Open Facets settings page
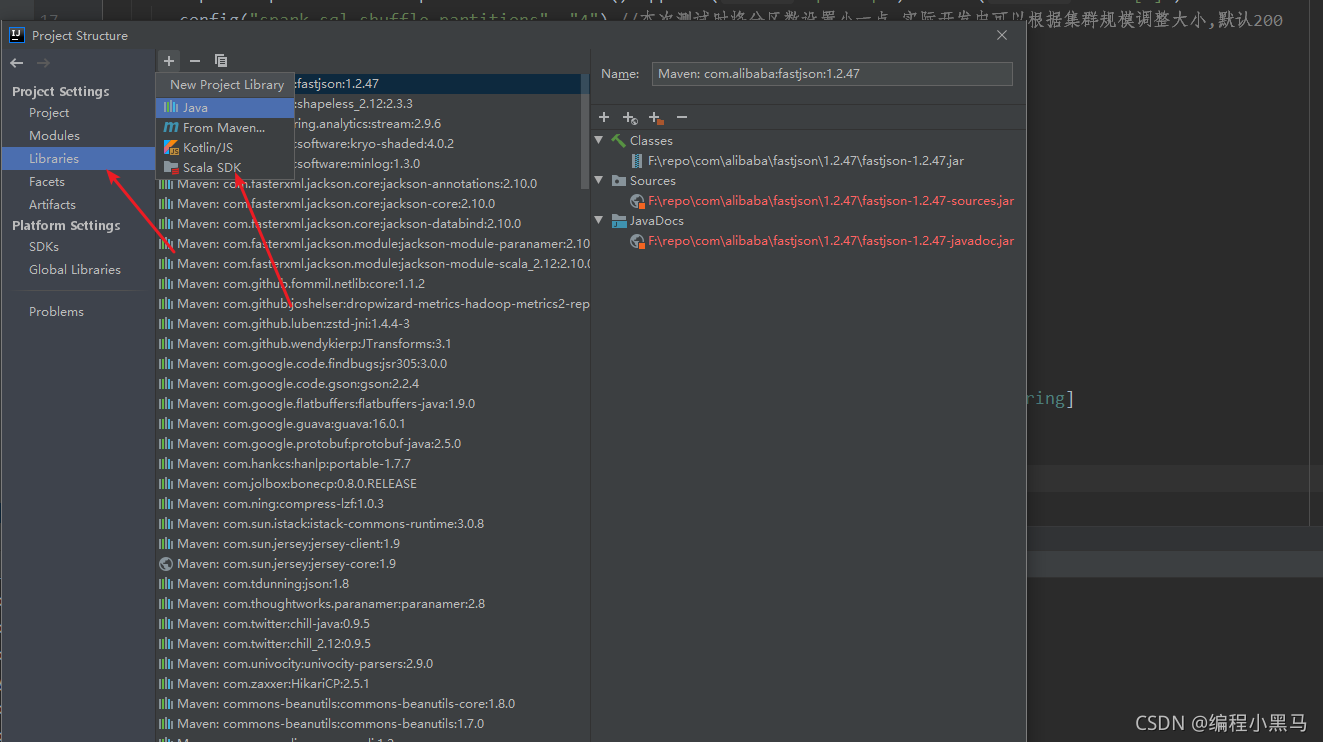Image resolution: width=1323 pixels, height=742 pixels. [x=47, y=181]
